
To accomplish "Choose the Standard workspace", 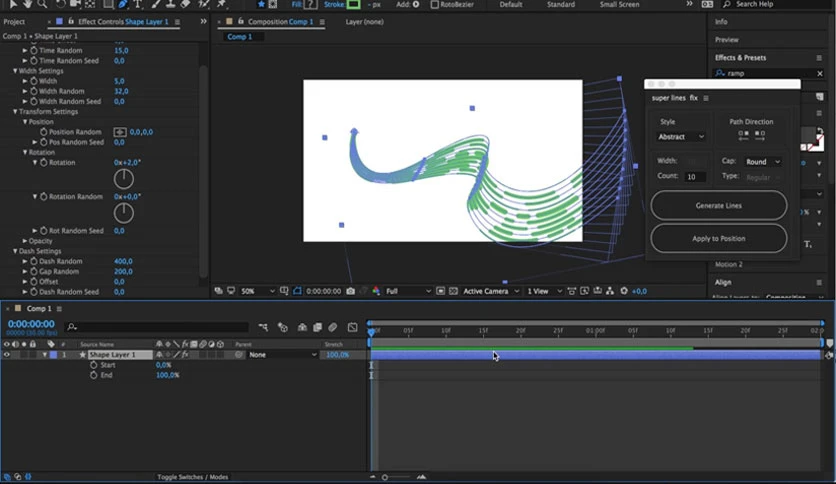I will [561, 4].
